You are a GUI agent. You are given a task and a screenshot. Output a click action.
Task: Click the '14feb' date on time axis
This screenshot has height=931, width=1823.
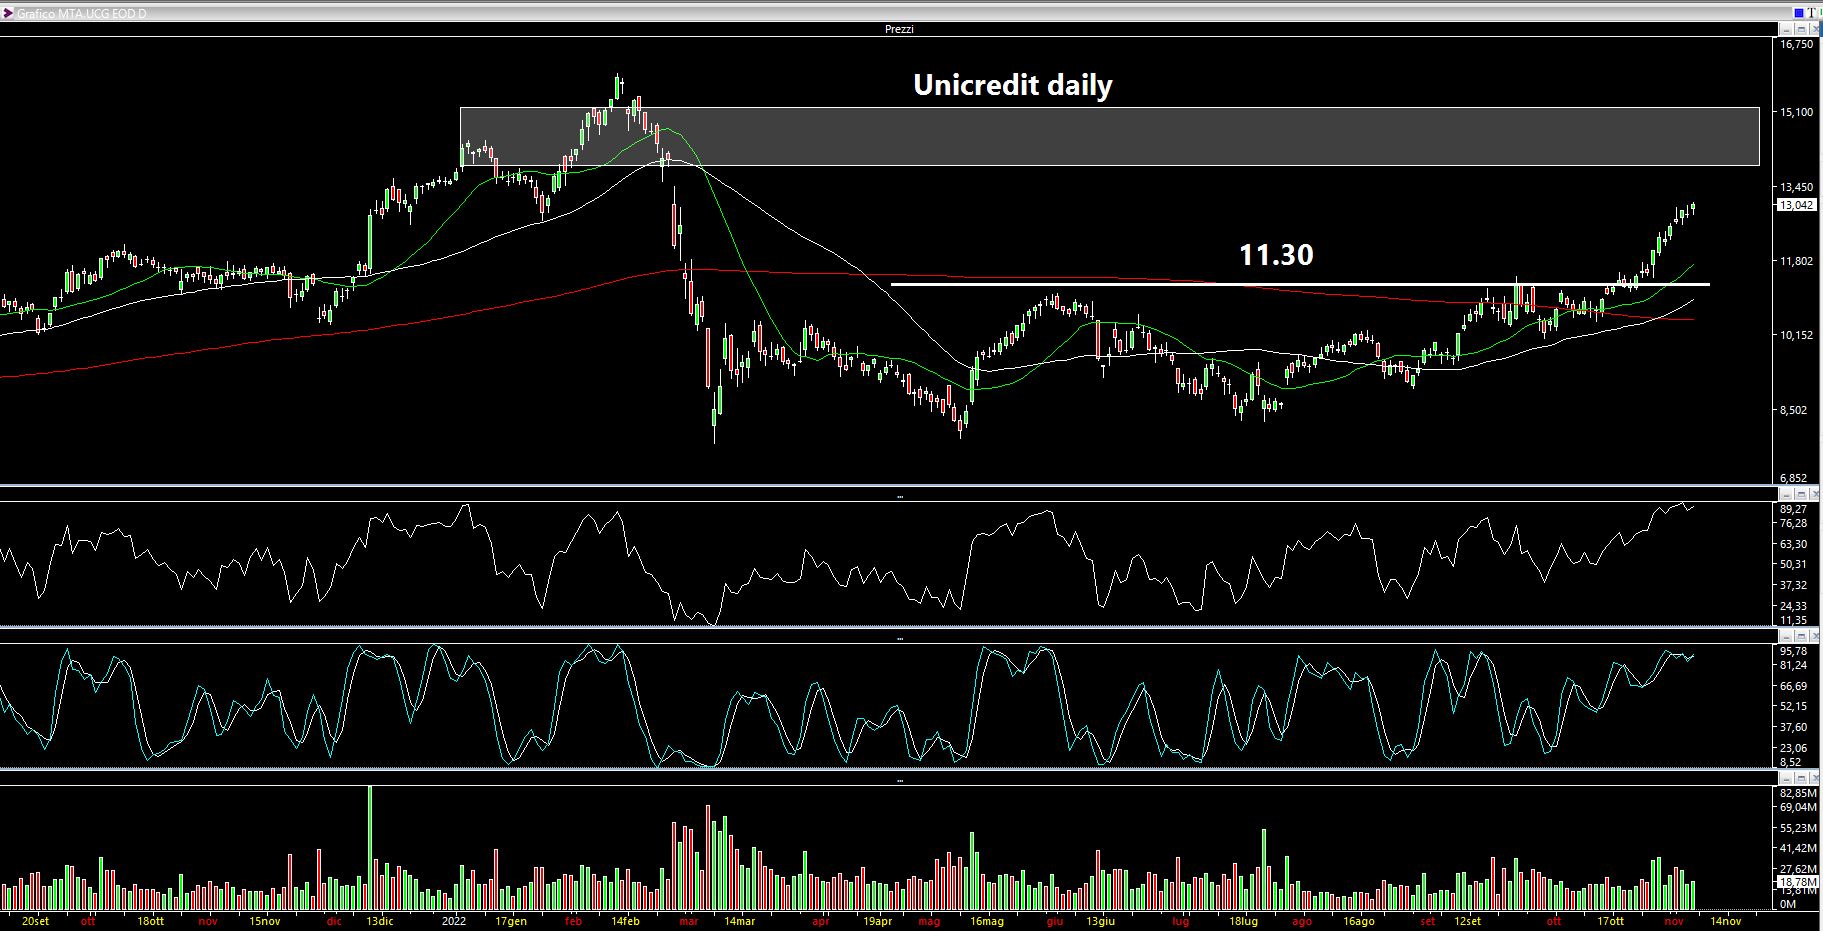(625, 921)
